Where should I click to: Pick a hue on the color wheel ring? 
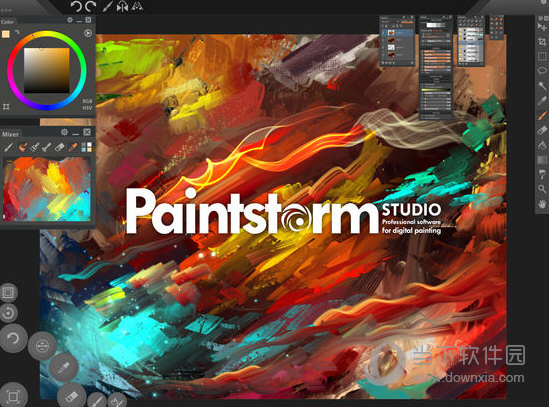pyautogui.click(x=47, y=34)
